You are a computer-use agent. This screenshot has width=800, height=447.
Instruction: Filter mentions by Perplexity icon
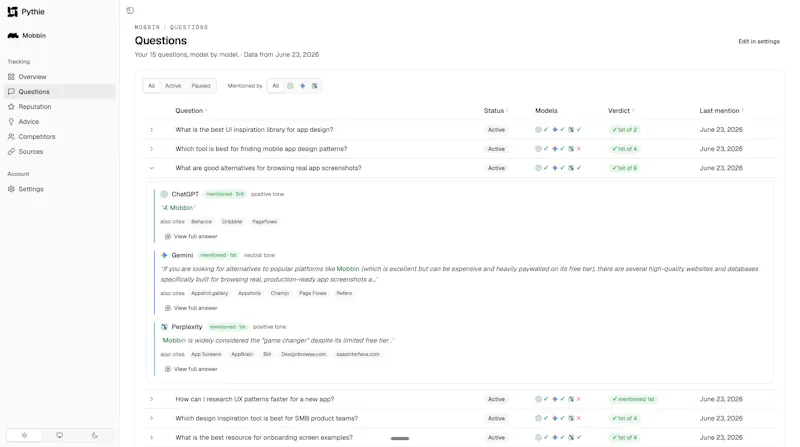(315, 86)
